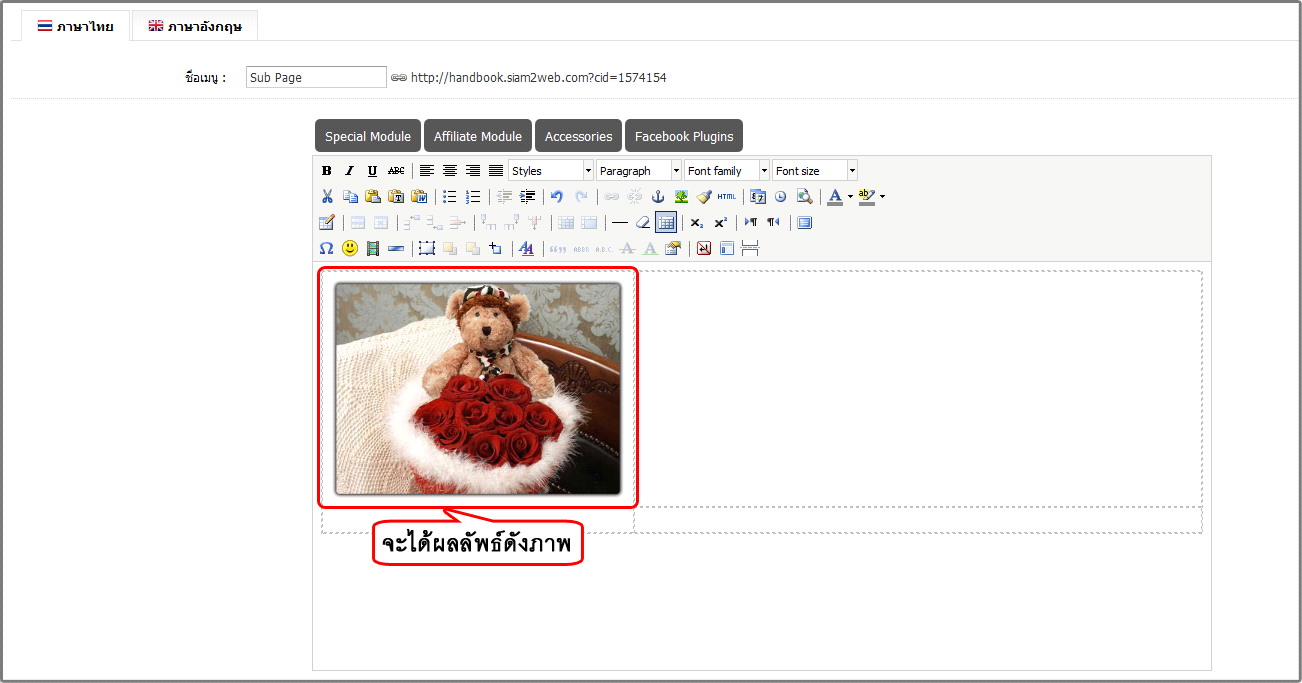Open the insert image dialog (tree icon)
The image size is (1302, 683).
pyautogui.click(x=681, y=197)
